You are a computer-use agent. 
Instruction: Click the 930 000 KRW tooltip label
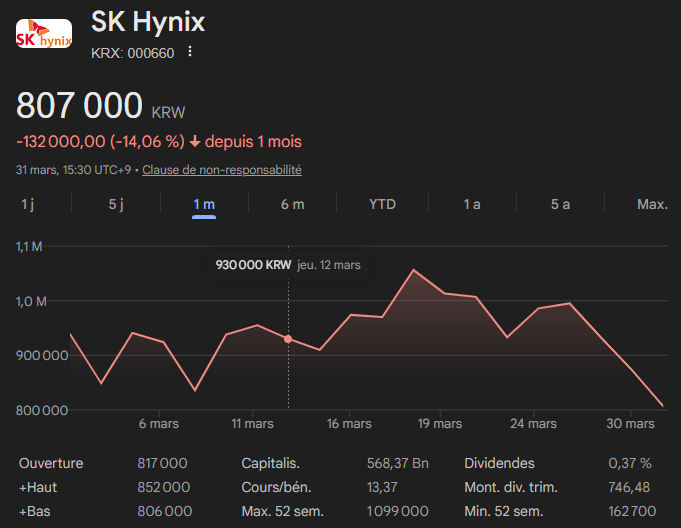(253, 265)
